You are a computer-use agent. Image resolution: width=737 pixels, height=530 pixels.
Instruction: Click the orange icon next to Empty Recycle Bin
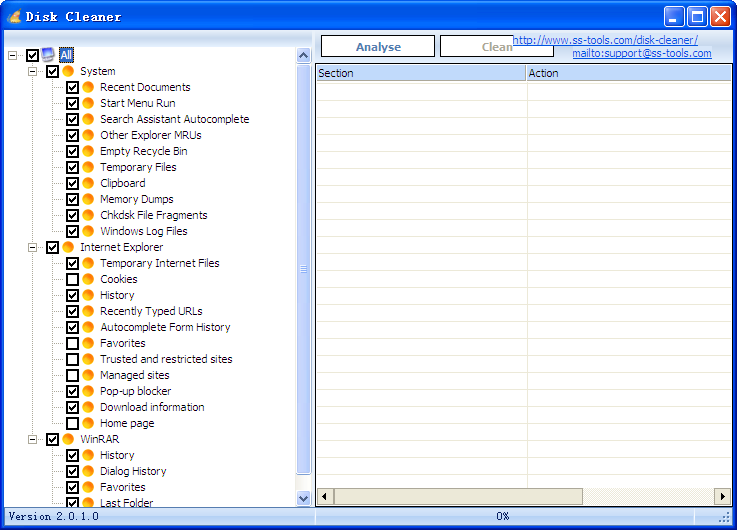[x=88, y=151]
